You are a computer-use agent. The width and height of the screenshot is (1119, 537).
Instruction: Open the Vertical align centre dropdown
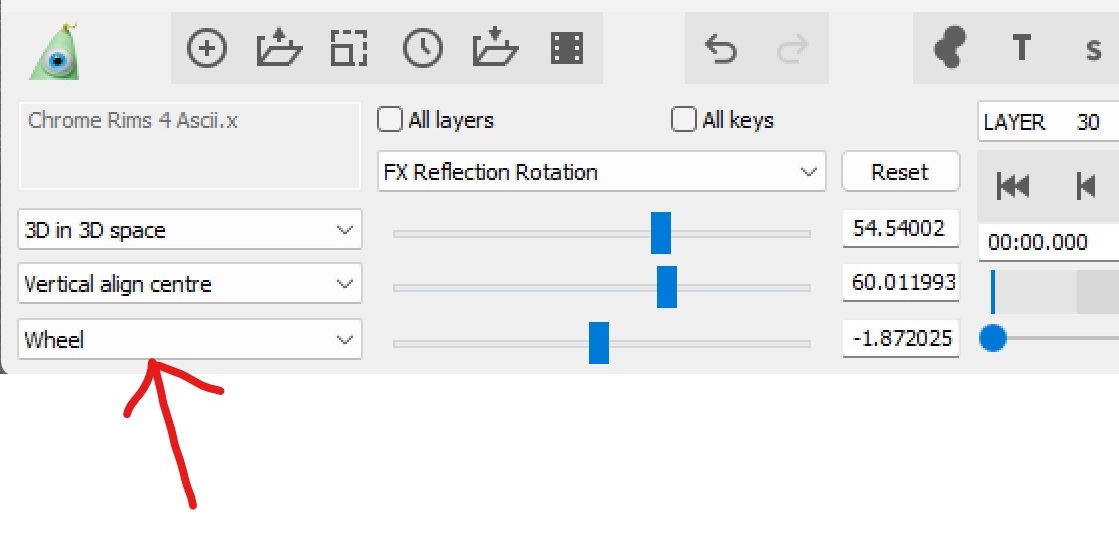(190, 284)
